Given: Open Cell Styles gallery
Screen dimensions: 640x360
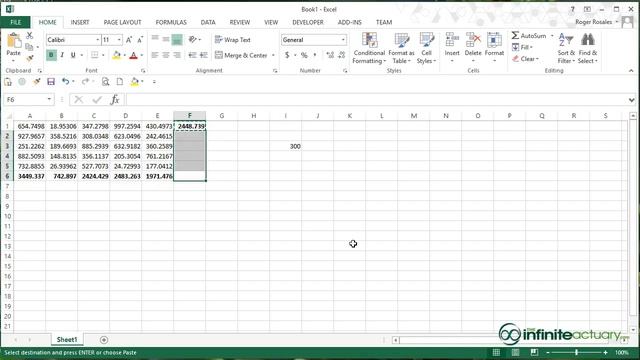Looking at the screenshot, I should click(x=427, y=48).
